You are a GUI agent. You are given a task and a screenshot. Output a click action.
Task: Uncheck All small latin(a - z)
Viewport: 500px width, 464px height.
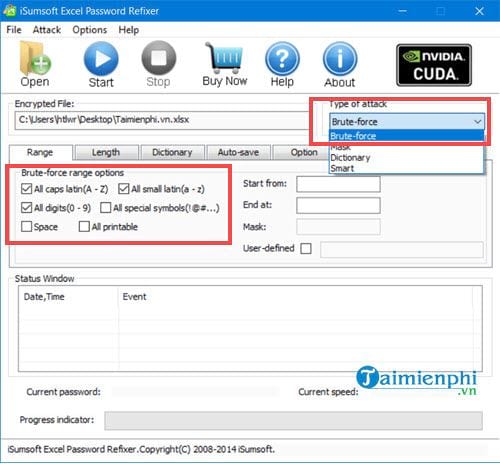pyautogui.click(x=124, y=189)
